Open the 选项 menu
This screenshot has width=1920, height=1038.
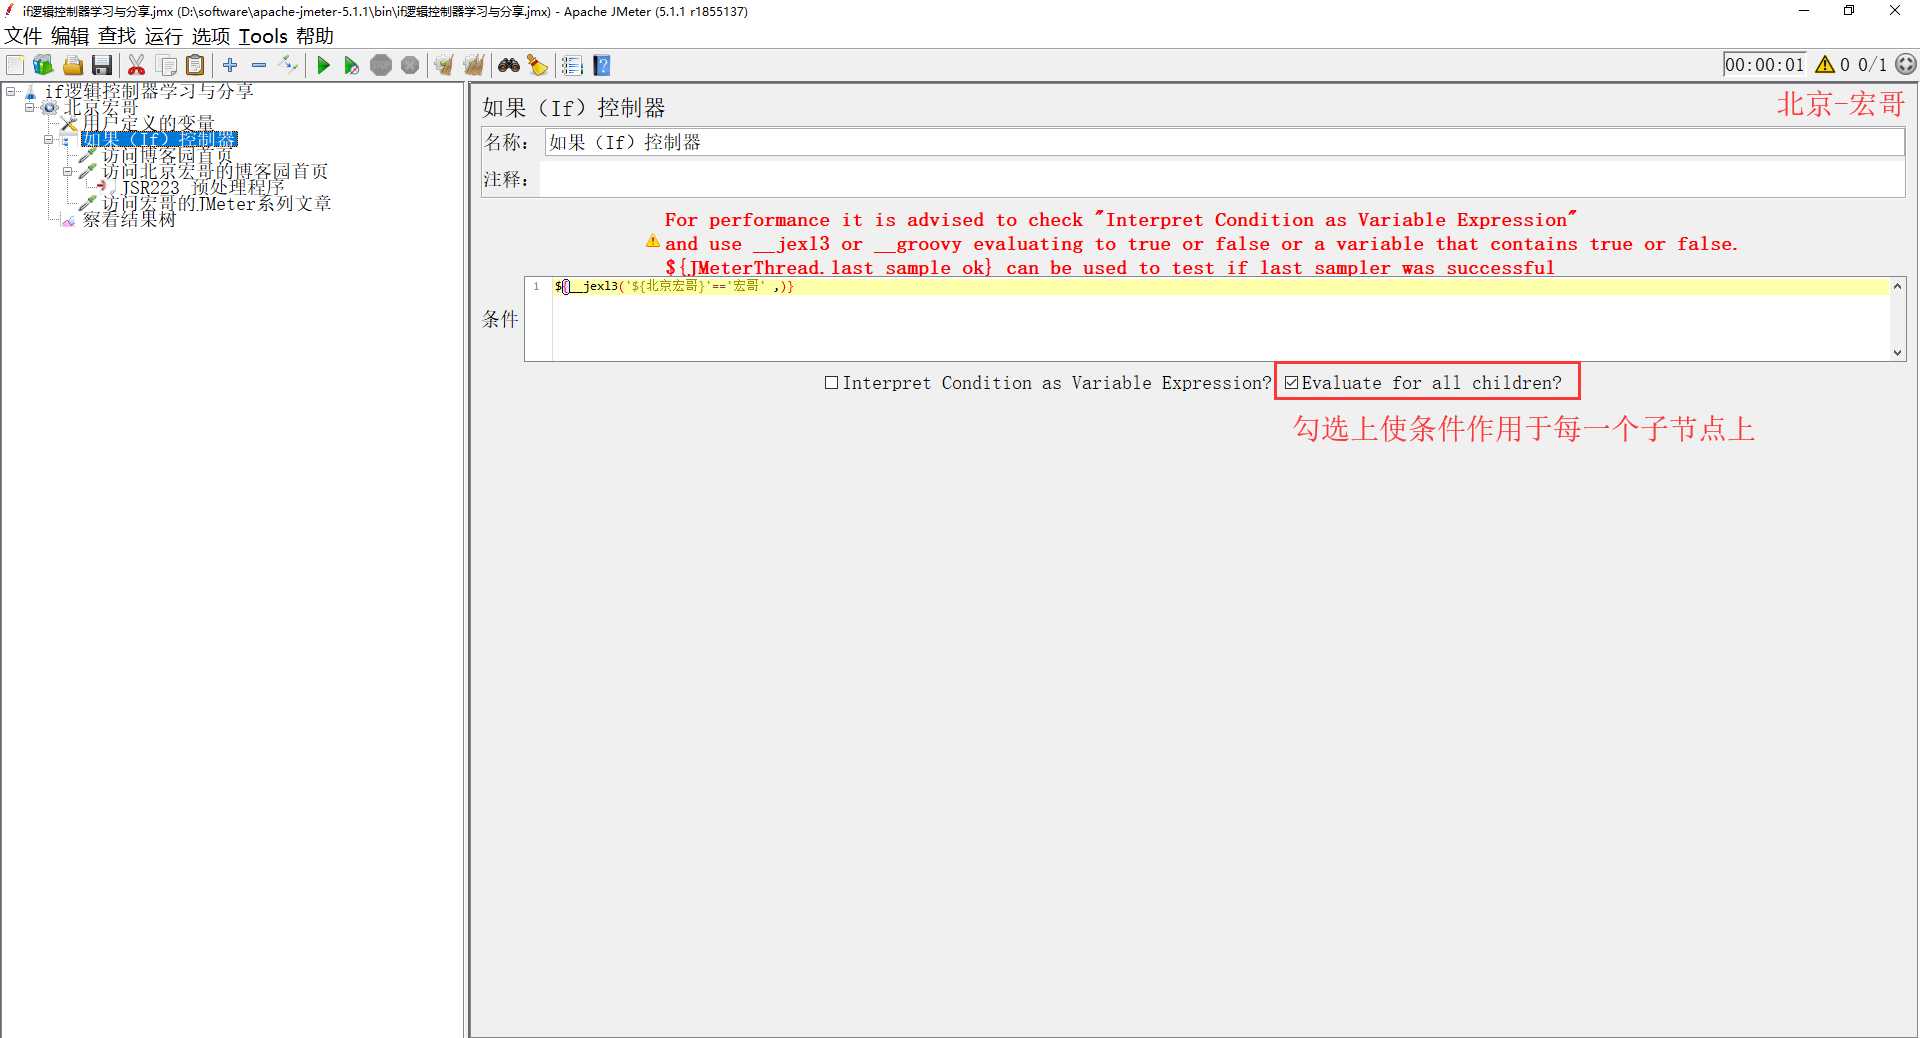click(x=211, y=36)
